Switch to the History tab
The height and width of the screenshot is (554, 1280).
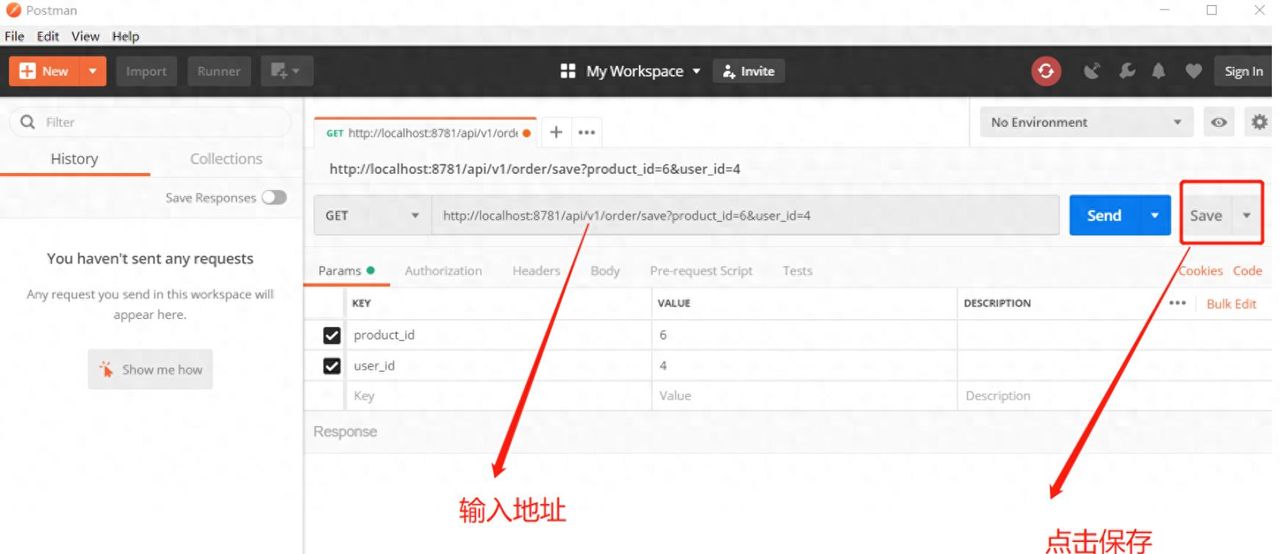[74, 159]
